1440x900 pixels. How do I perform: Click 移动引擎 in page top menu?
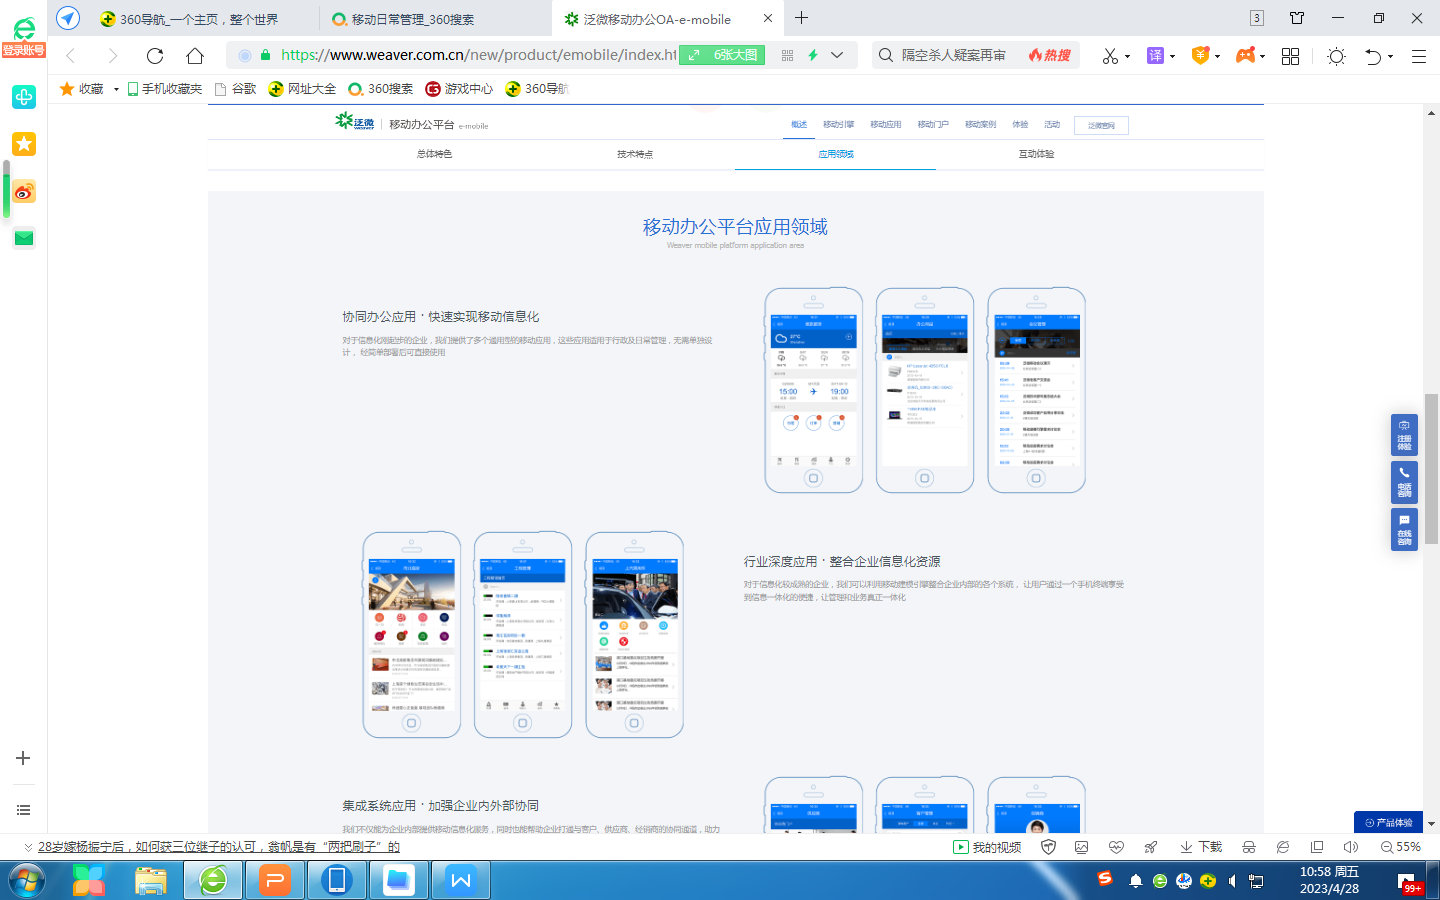click(x=838, y=125)
